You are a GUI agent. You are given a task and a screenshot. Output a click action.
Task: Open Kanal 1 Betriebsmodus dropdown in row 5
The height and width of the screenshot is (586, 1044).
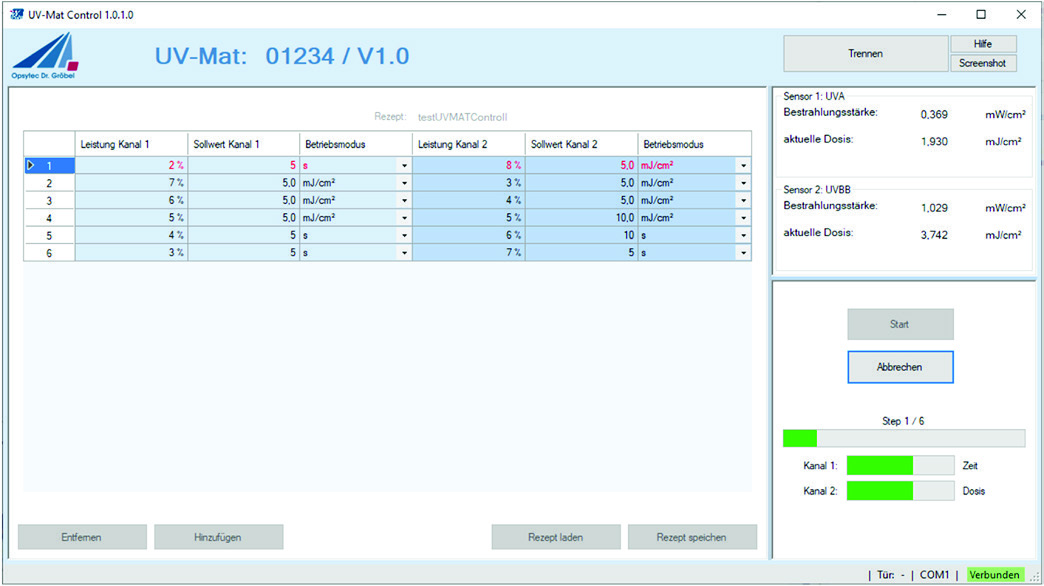[404, 235]
